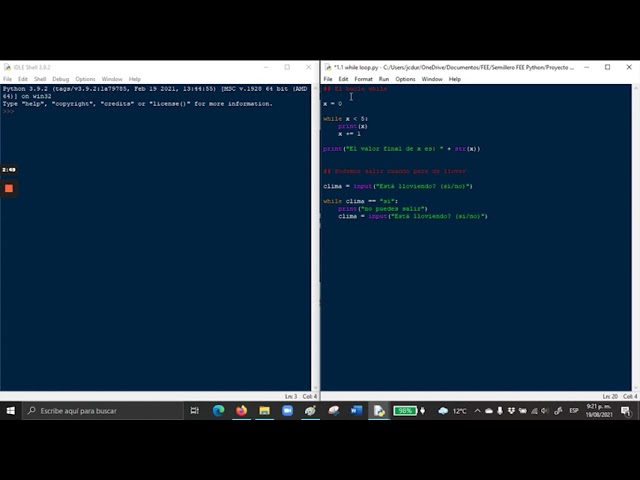Open Window menu in IDLE Shell window
Image resolution: width=640 pixels, height=480 pixels.
tap(112, 79)
